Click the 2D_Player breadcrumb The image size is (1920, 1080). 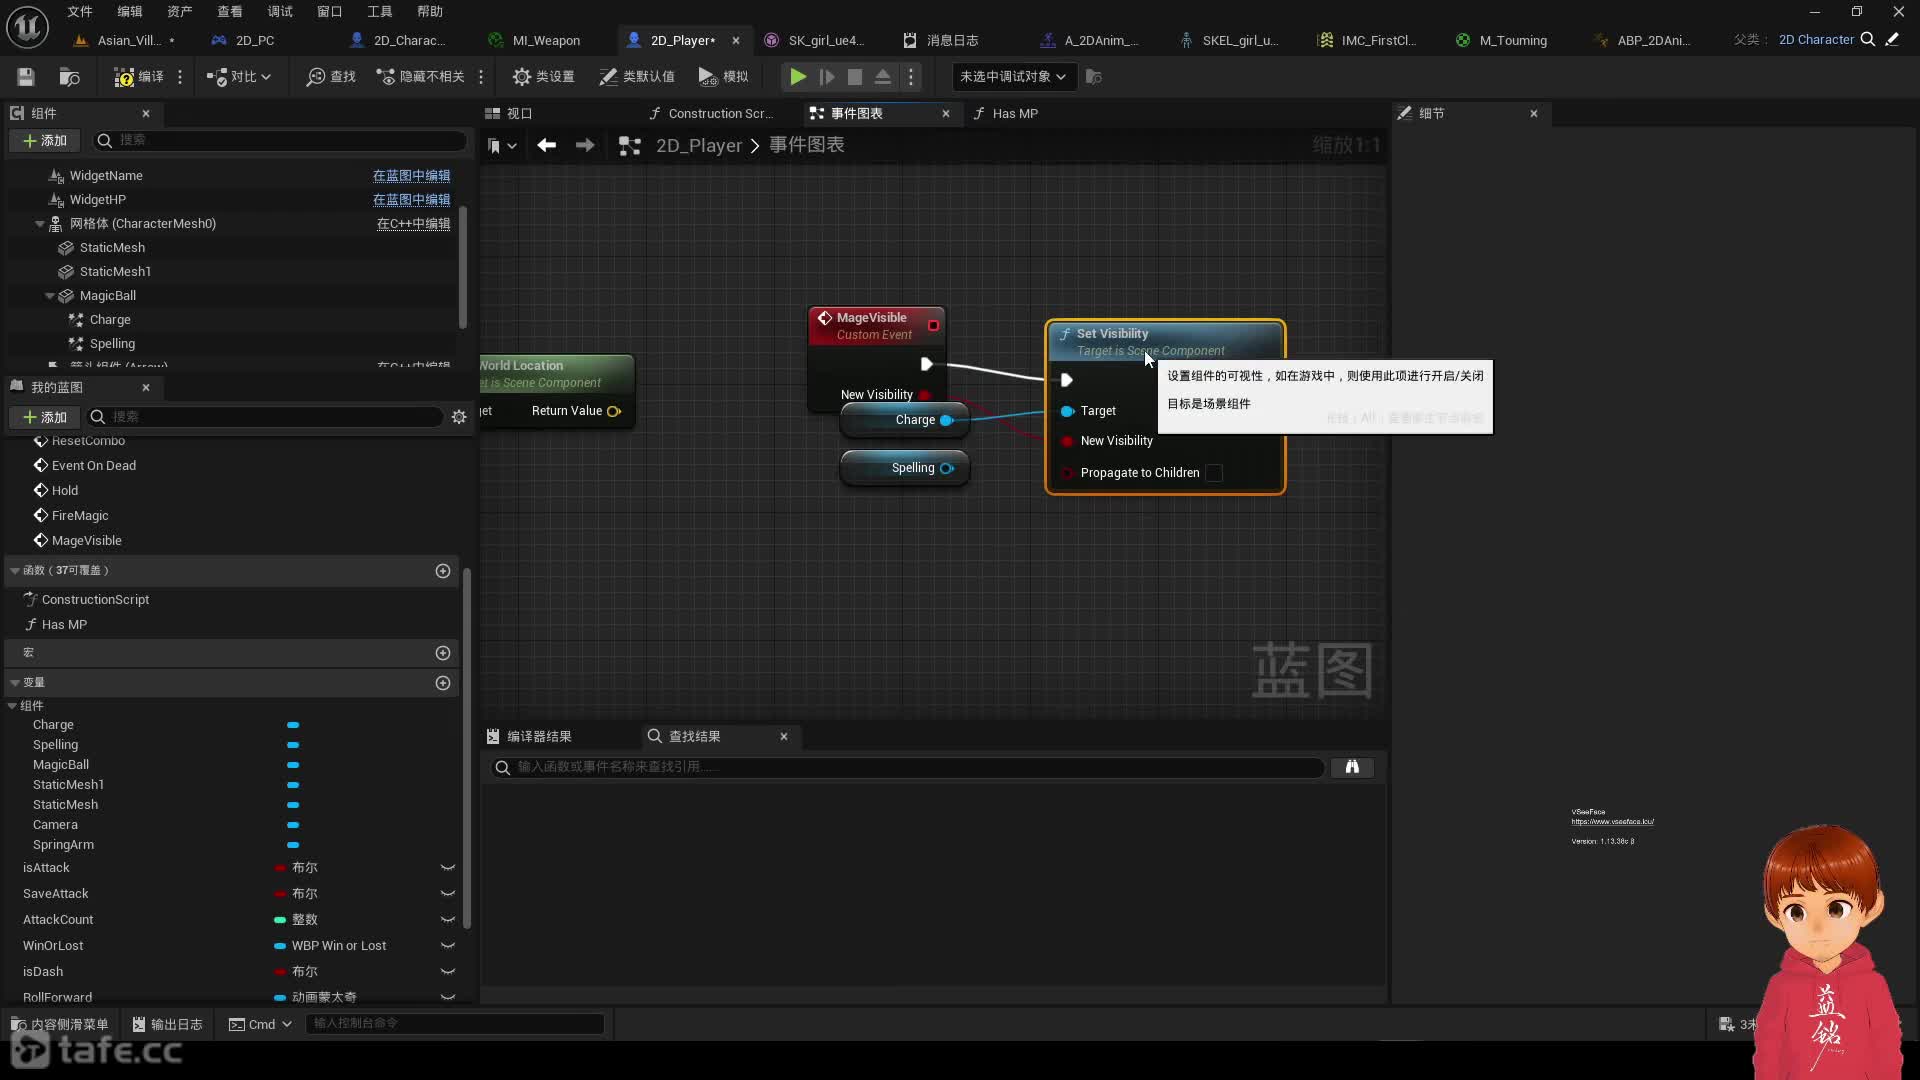(699, 146)
